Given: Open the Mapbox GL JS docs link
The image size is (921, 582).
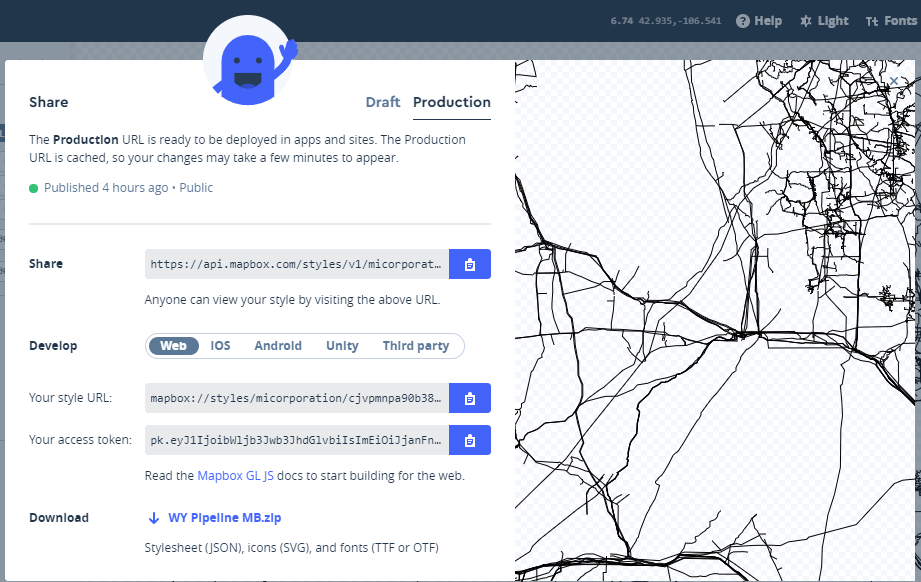Looking at the screenshot, I should [x=236, y=476].
